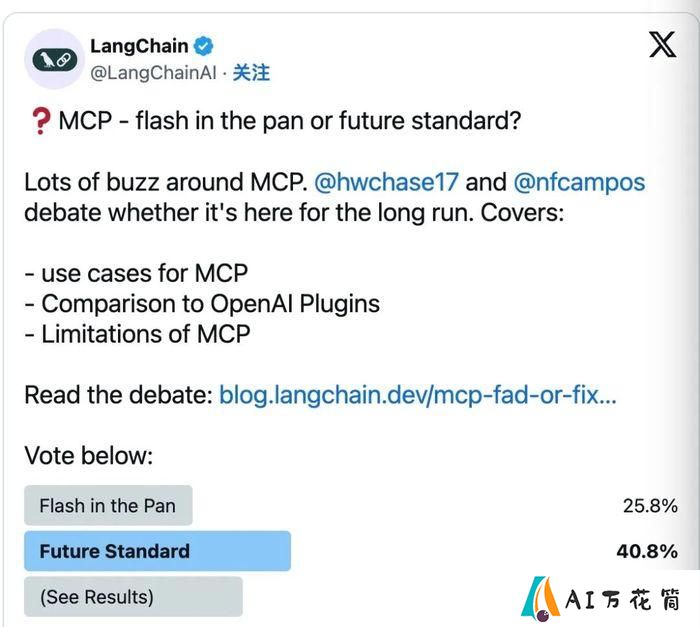Open the LangChain display name

coord(139,46)
